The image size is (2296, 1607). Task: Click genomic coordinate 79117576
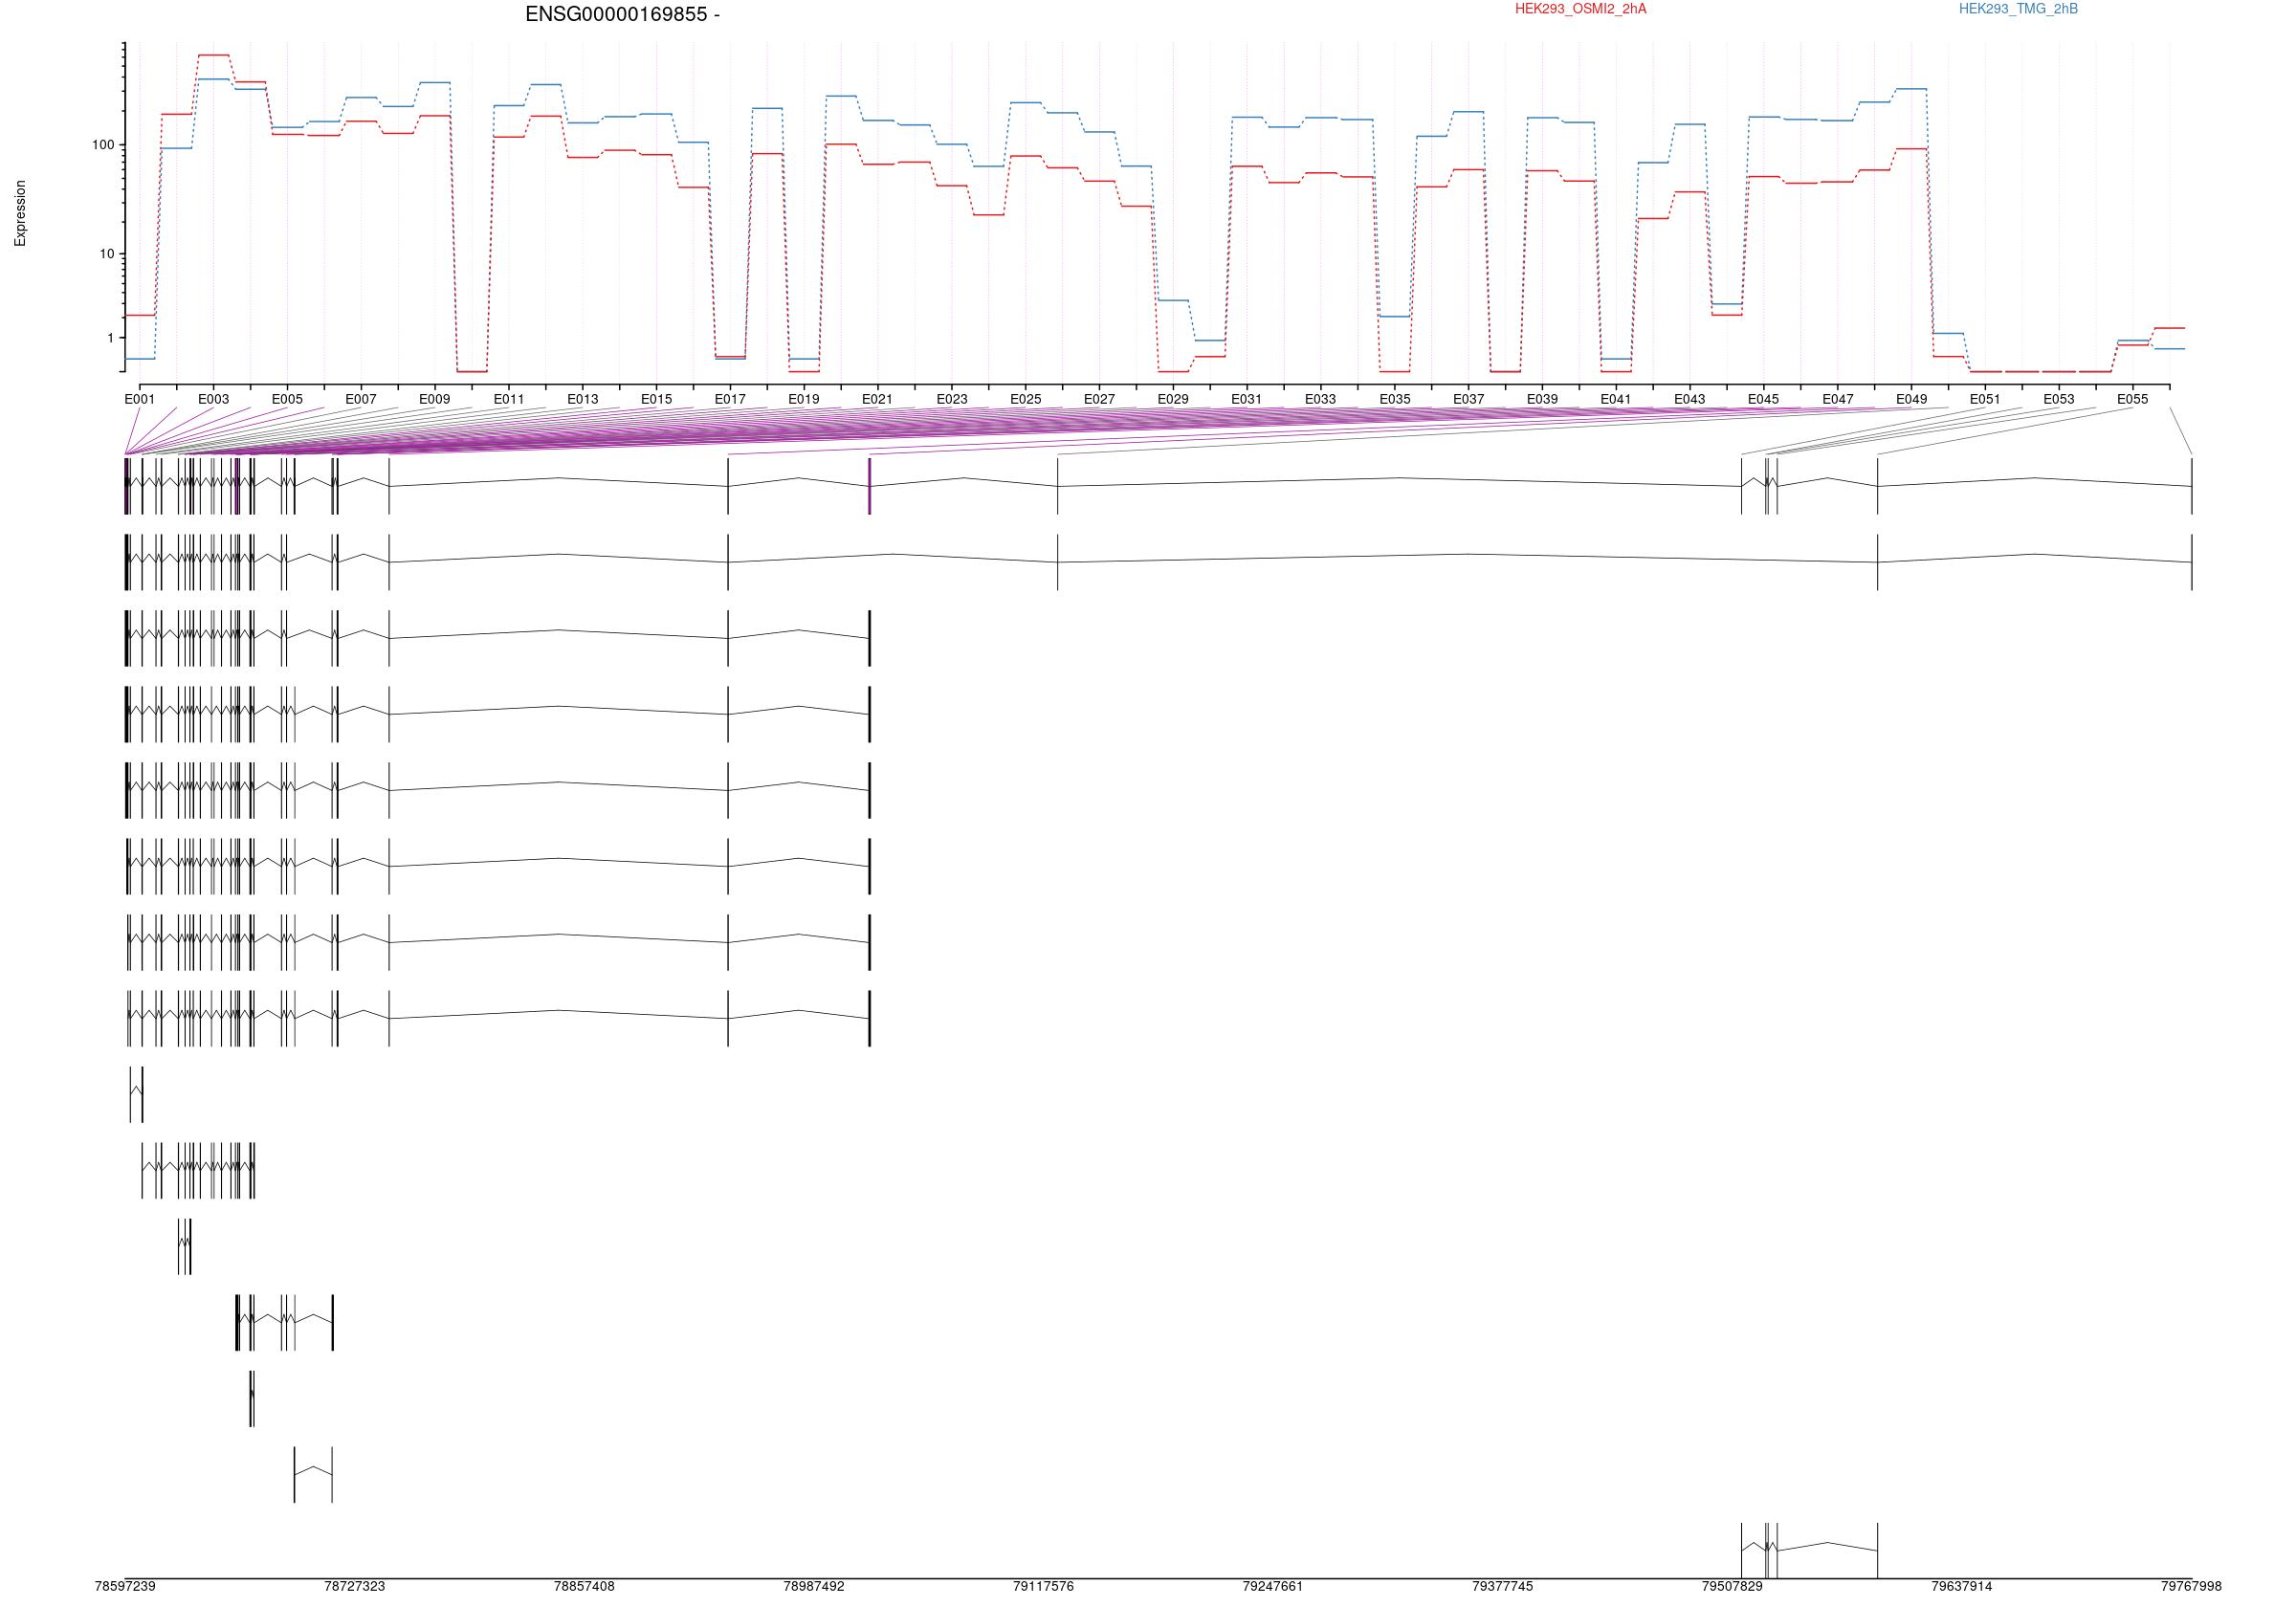coord(1043,1586)
